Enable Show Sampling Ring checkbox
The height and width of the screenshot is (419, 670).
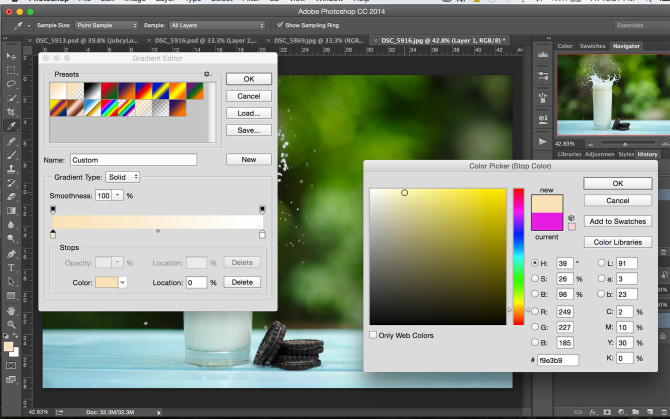[280, 25]
